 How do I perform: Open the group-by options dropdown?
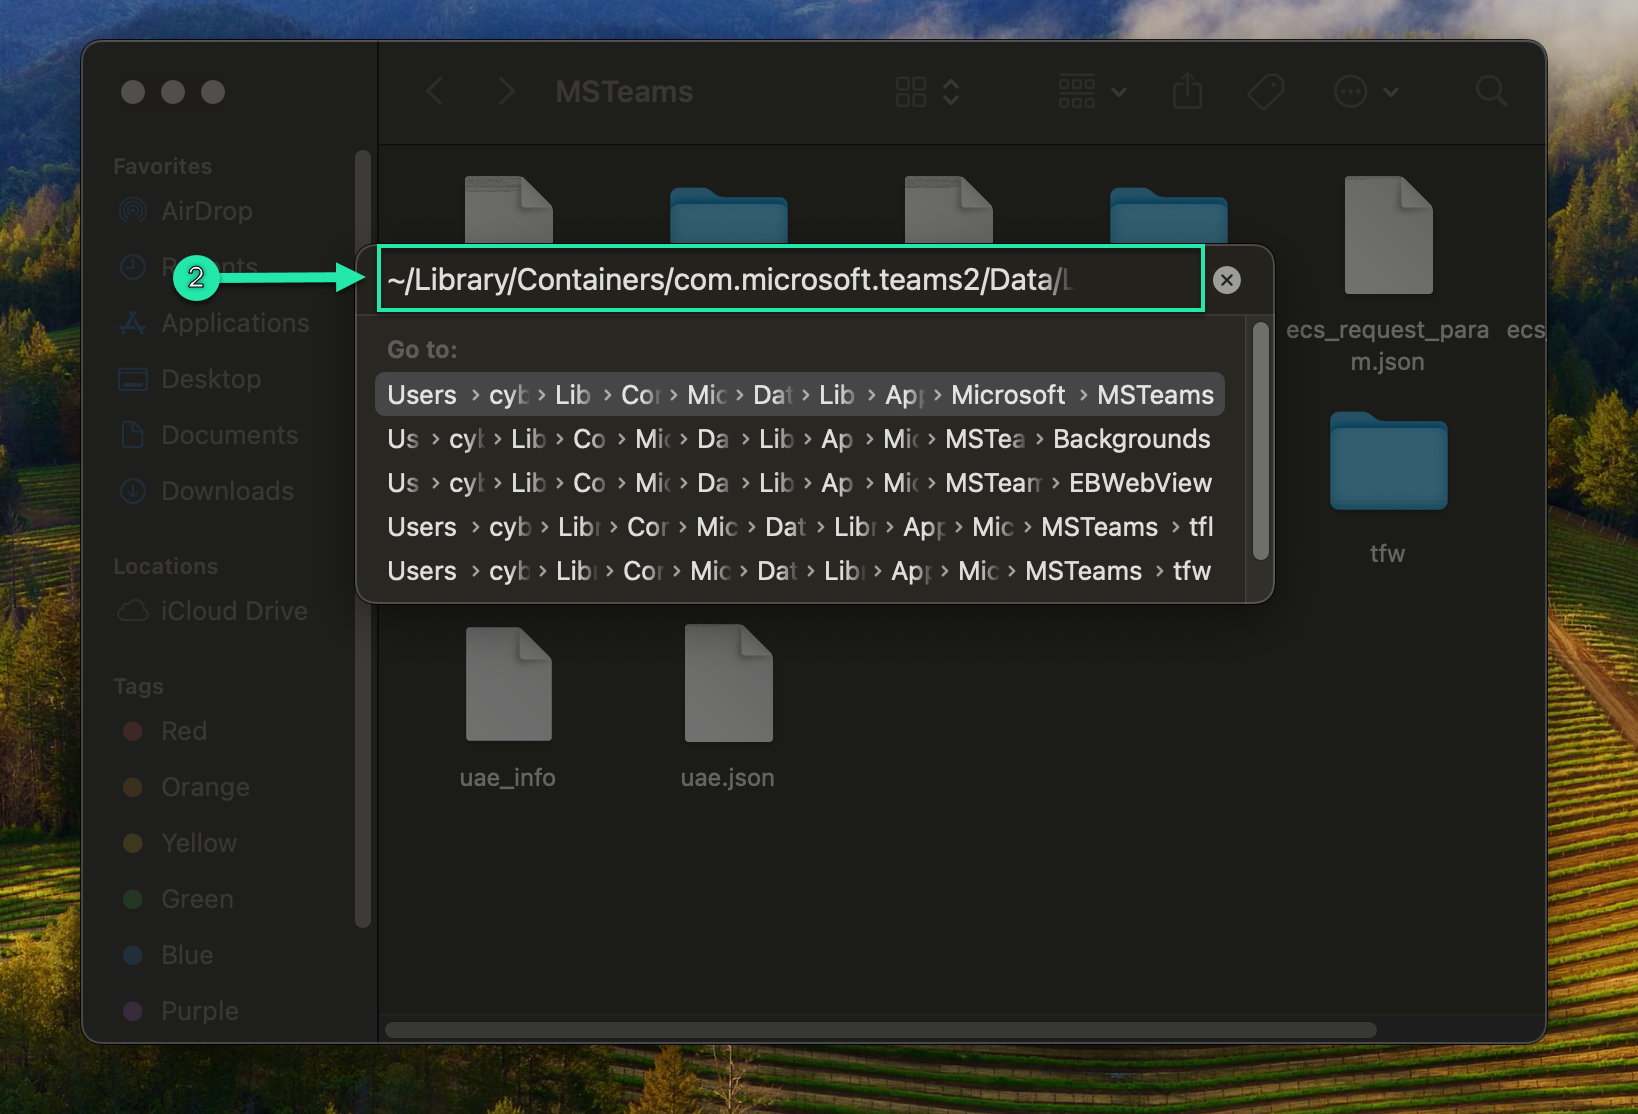tap(1092, 92)
